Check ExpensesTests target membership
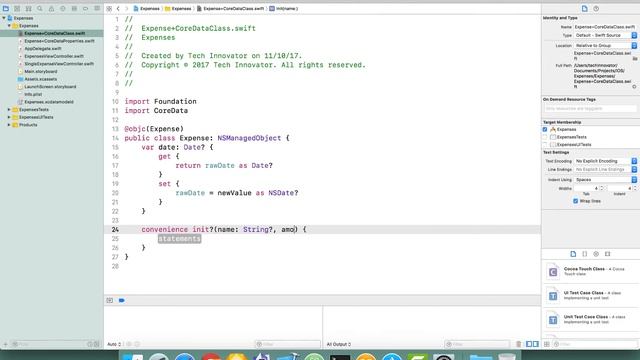Viewport: 640px width, 360px height. pos(545,137)
